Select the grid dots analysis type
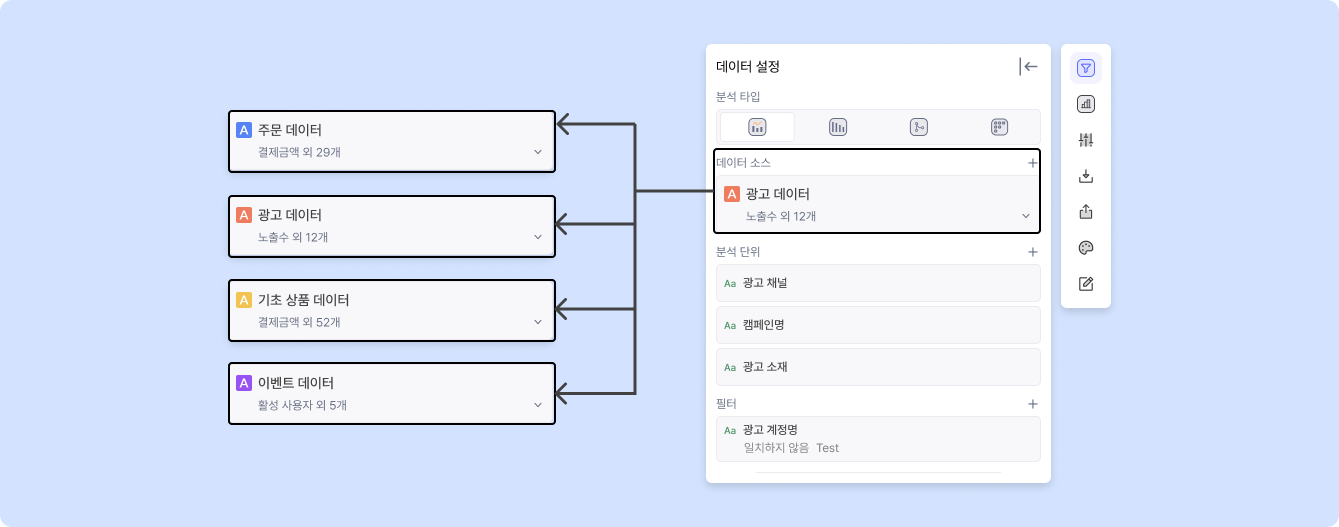1339x527 pixels. [x=999, y=127]
